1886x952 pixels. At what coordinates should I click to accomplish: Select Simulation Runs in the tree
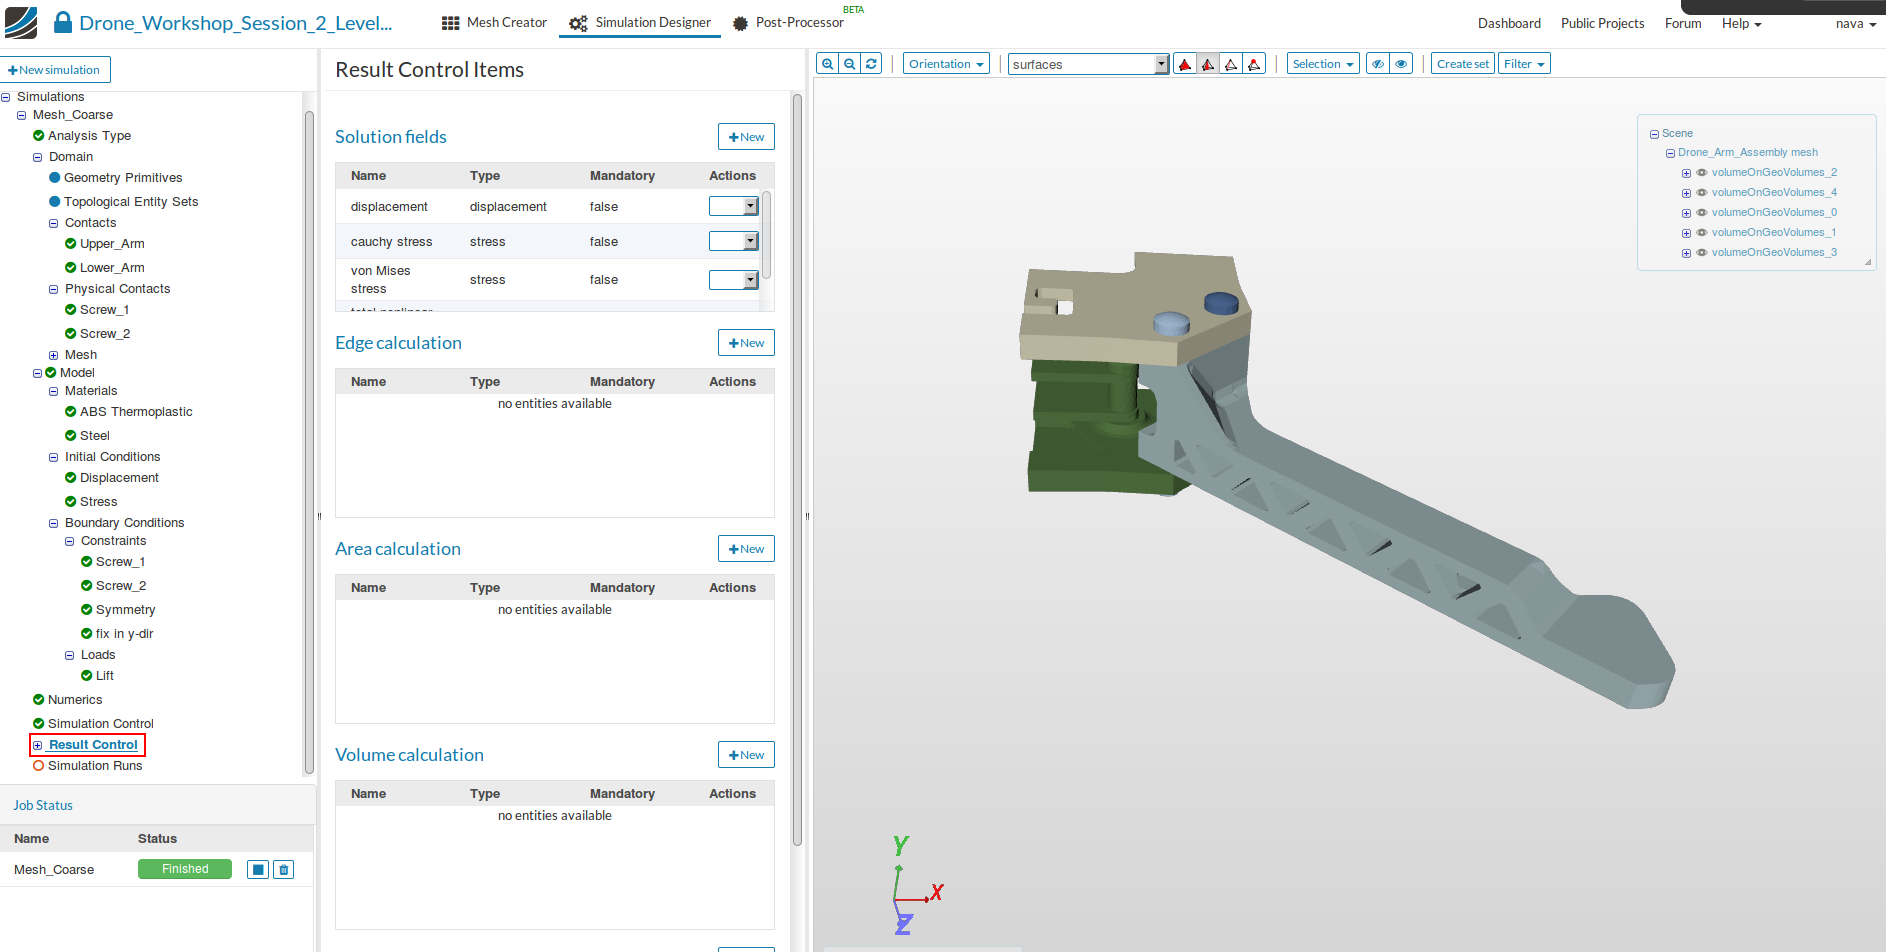pyautogui.click(x=95, y=766)
